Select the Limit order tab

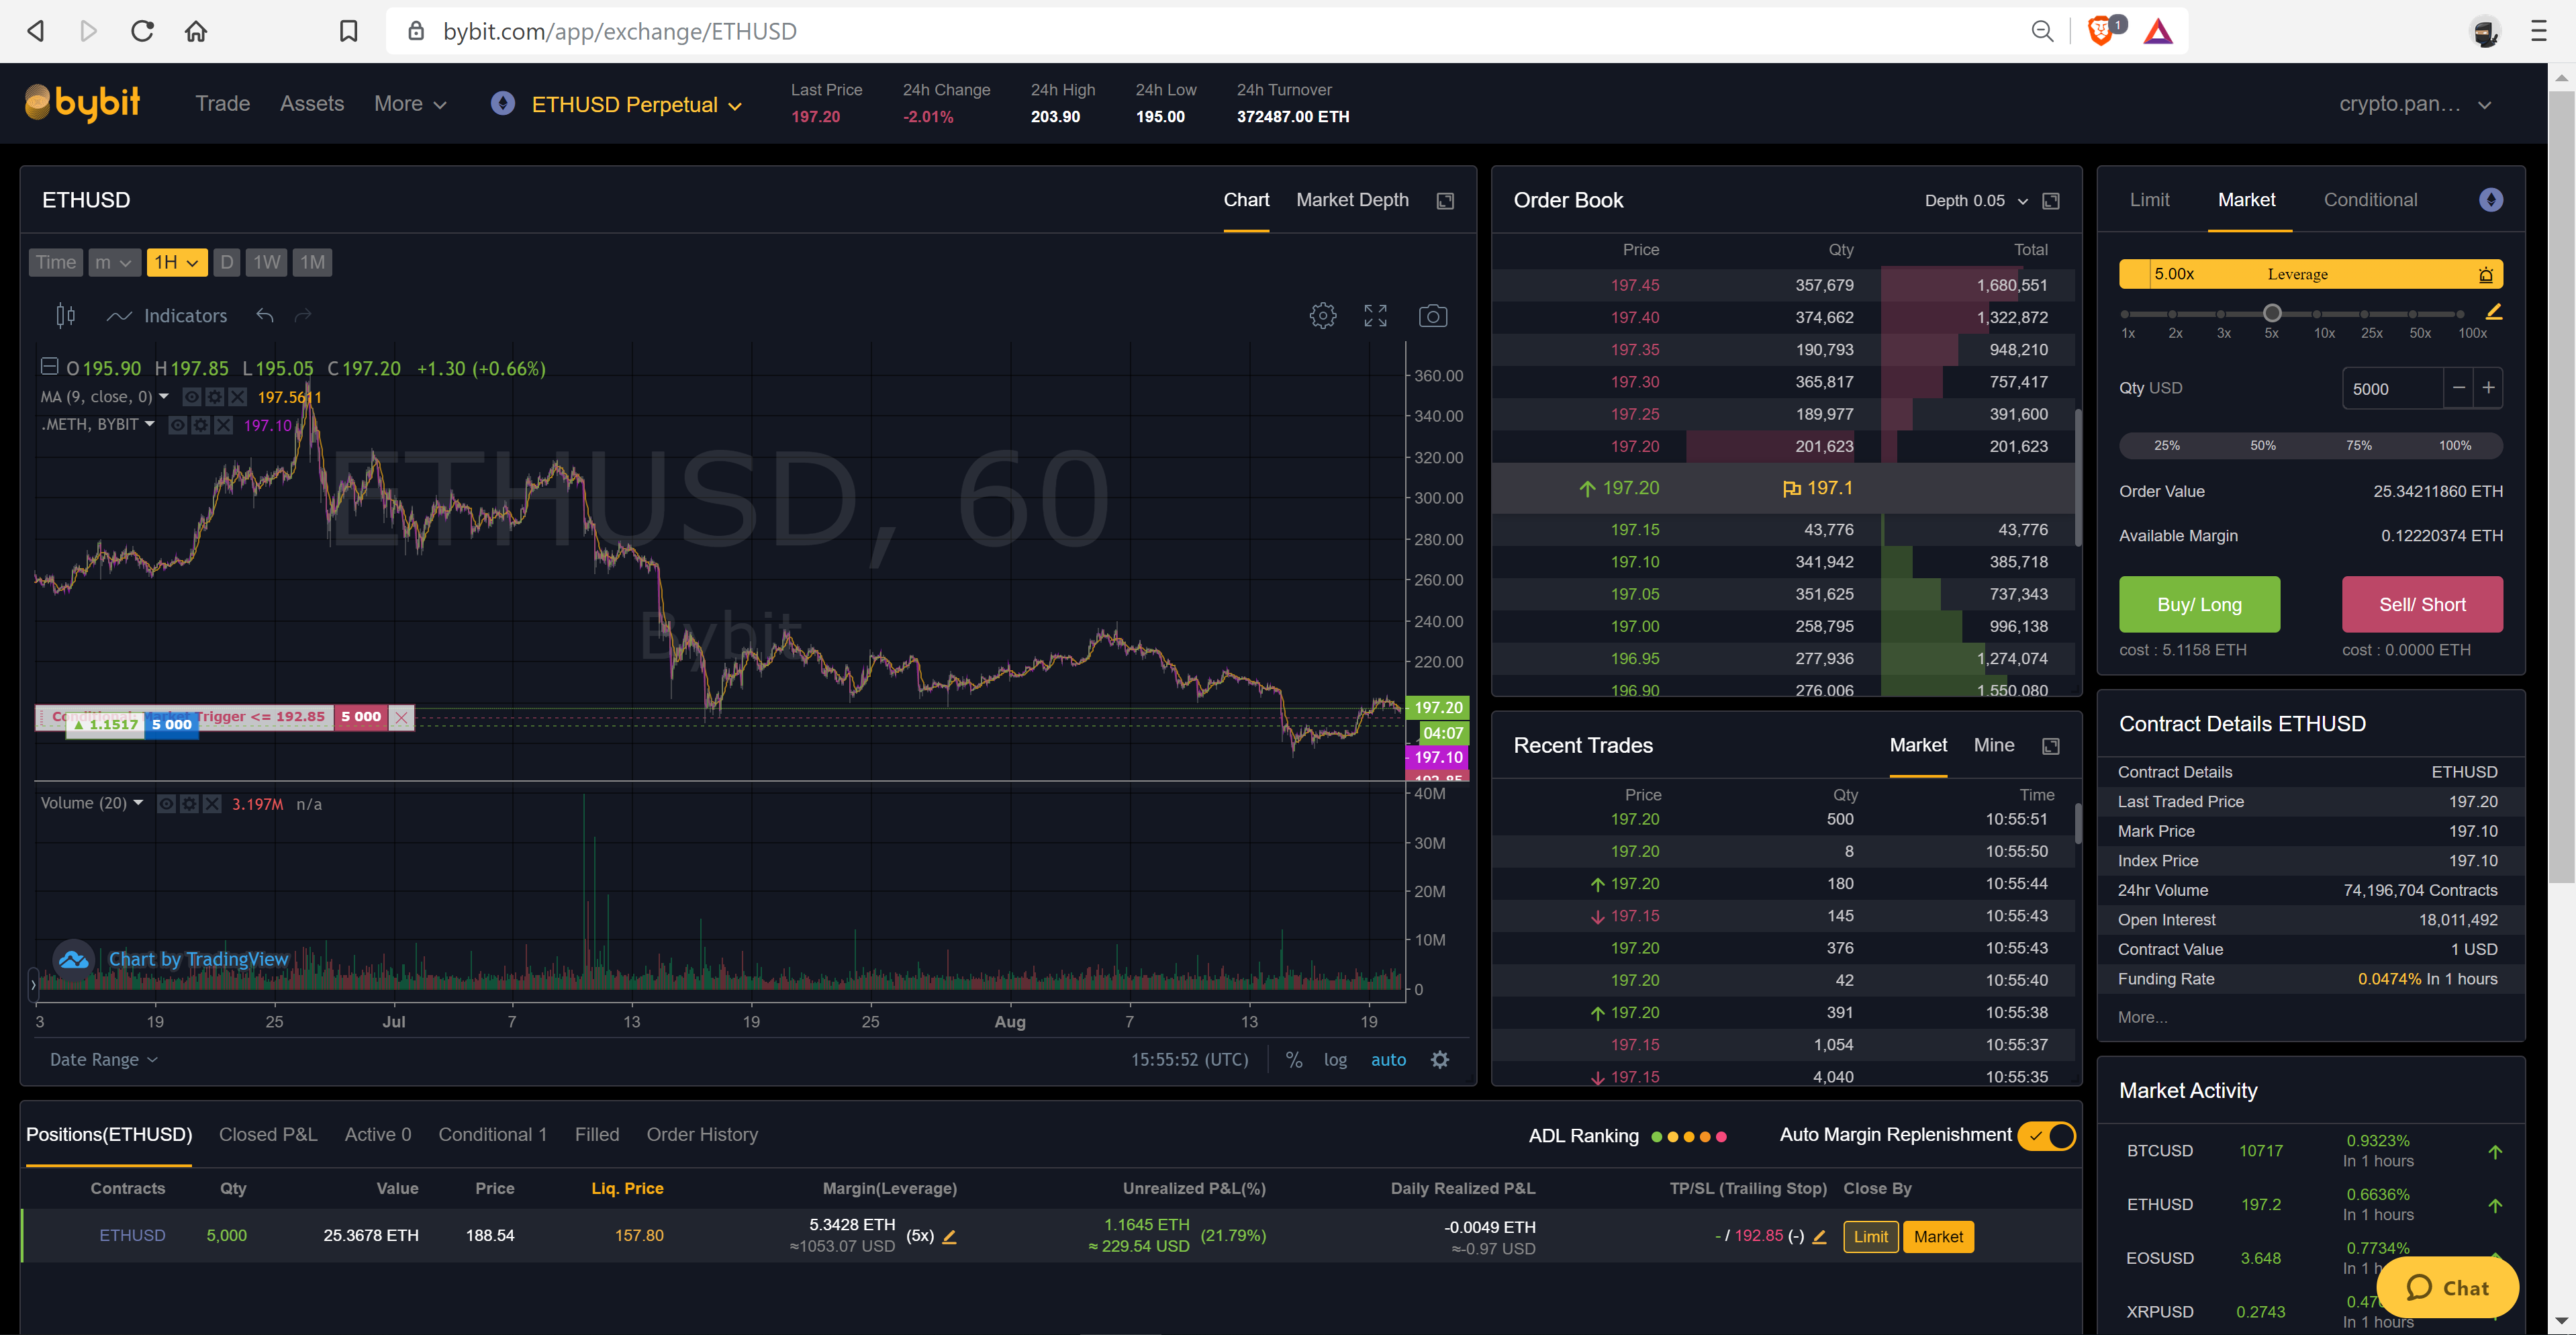coord(2149,200)
